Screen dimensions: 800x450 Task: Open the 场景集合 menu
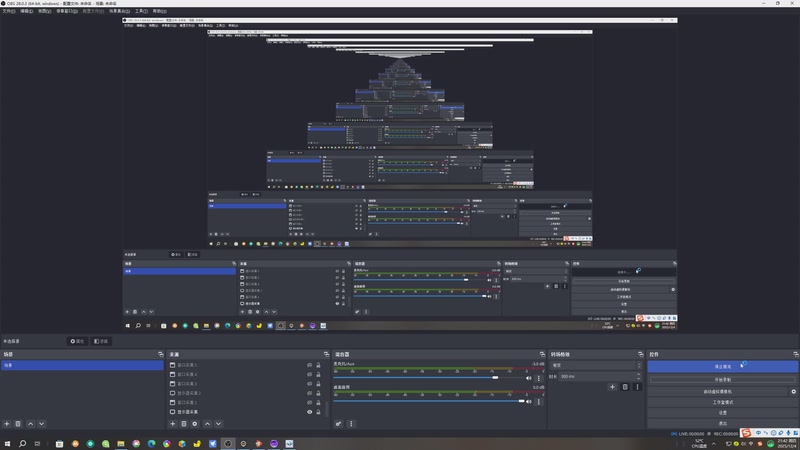pyautogui.click(x=119, y=11)
